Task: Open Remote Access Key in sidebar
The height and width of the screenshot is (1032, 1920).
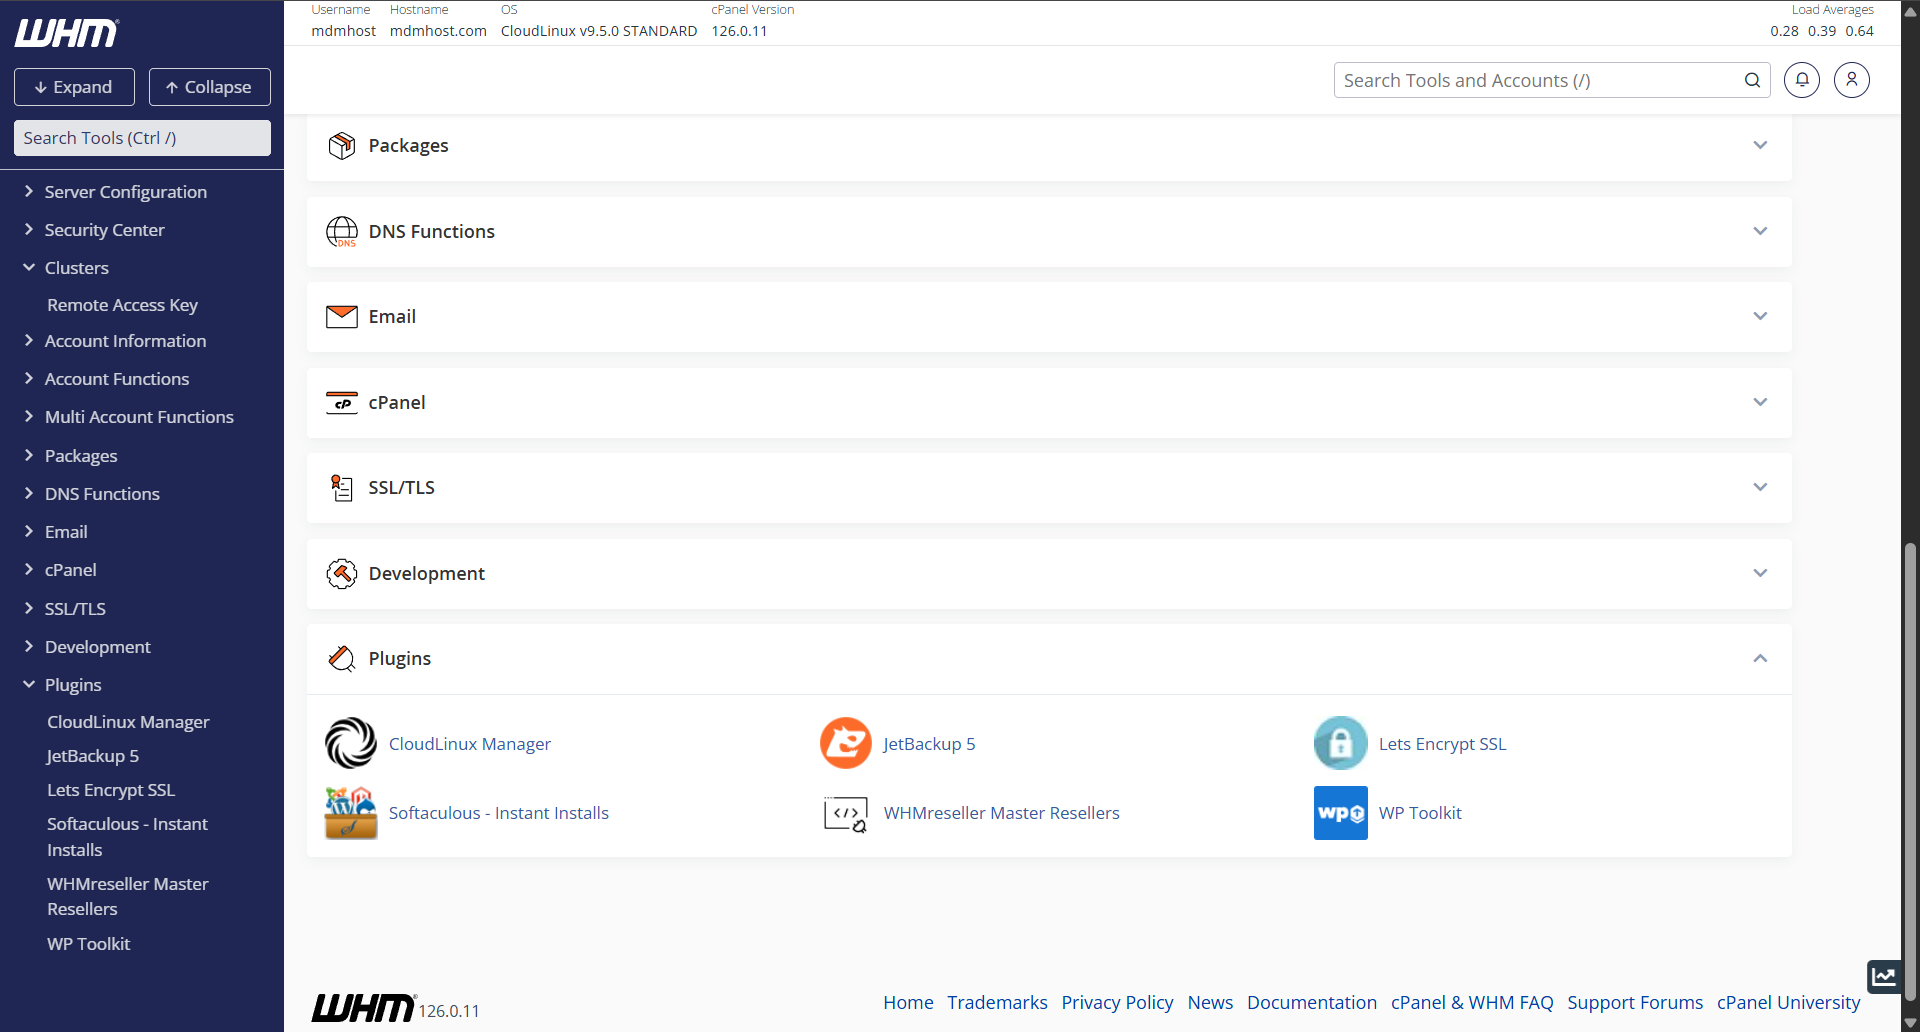Action: tap(122, 305)
